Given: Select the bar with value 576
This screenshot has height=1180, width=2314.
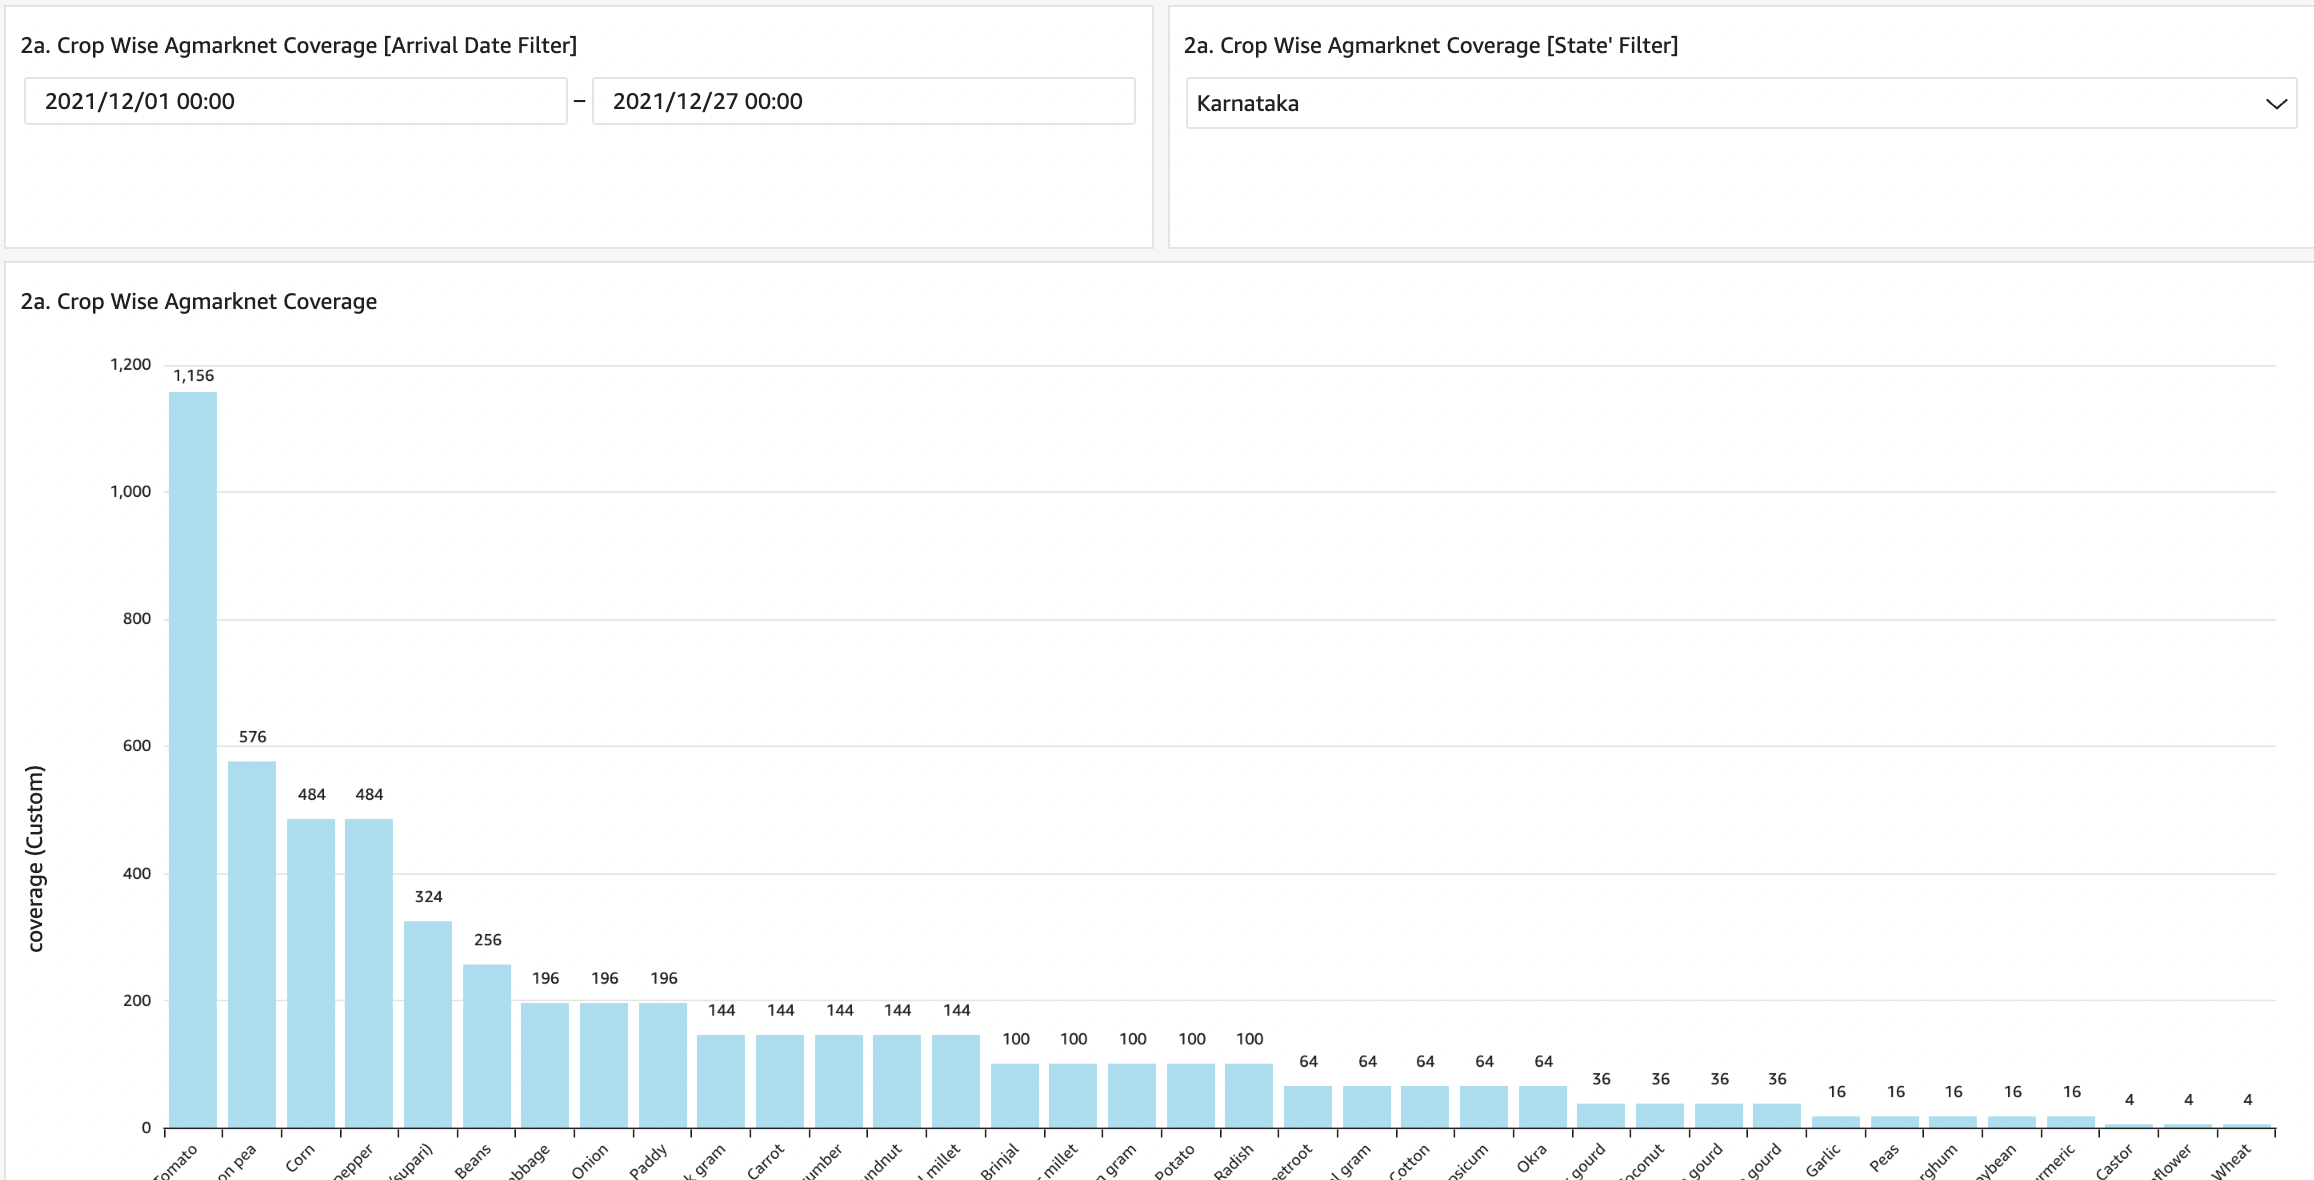Looking at the screenshot, I should pyautogui.click(x=252, y=944).
